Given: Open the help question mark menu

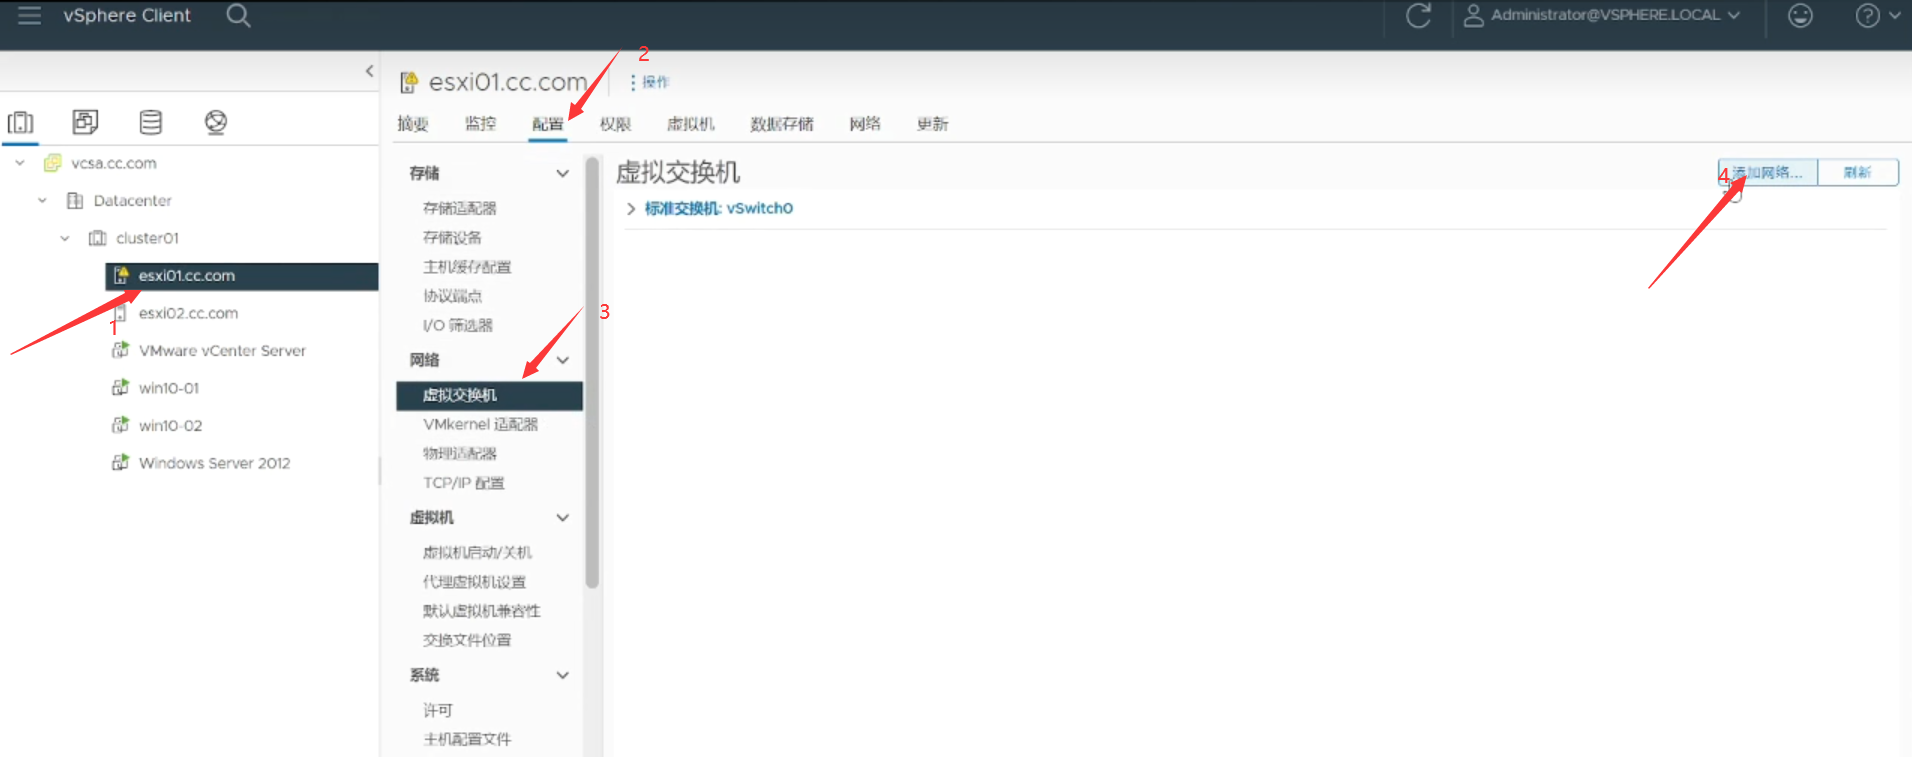Looking at the screenshot, I should pyautogui.click(x=1877, y=15).
